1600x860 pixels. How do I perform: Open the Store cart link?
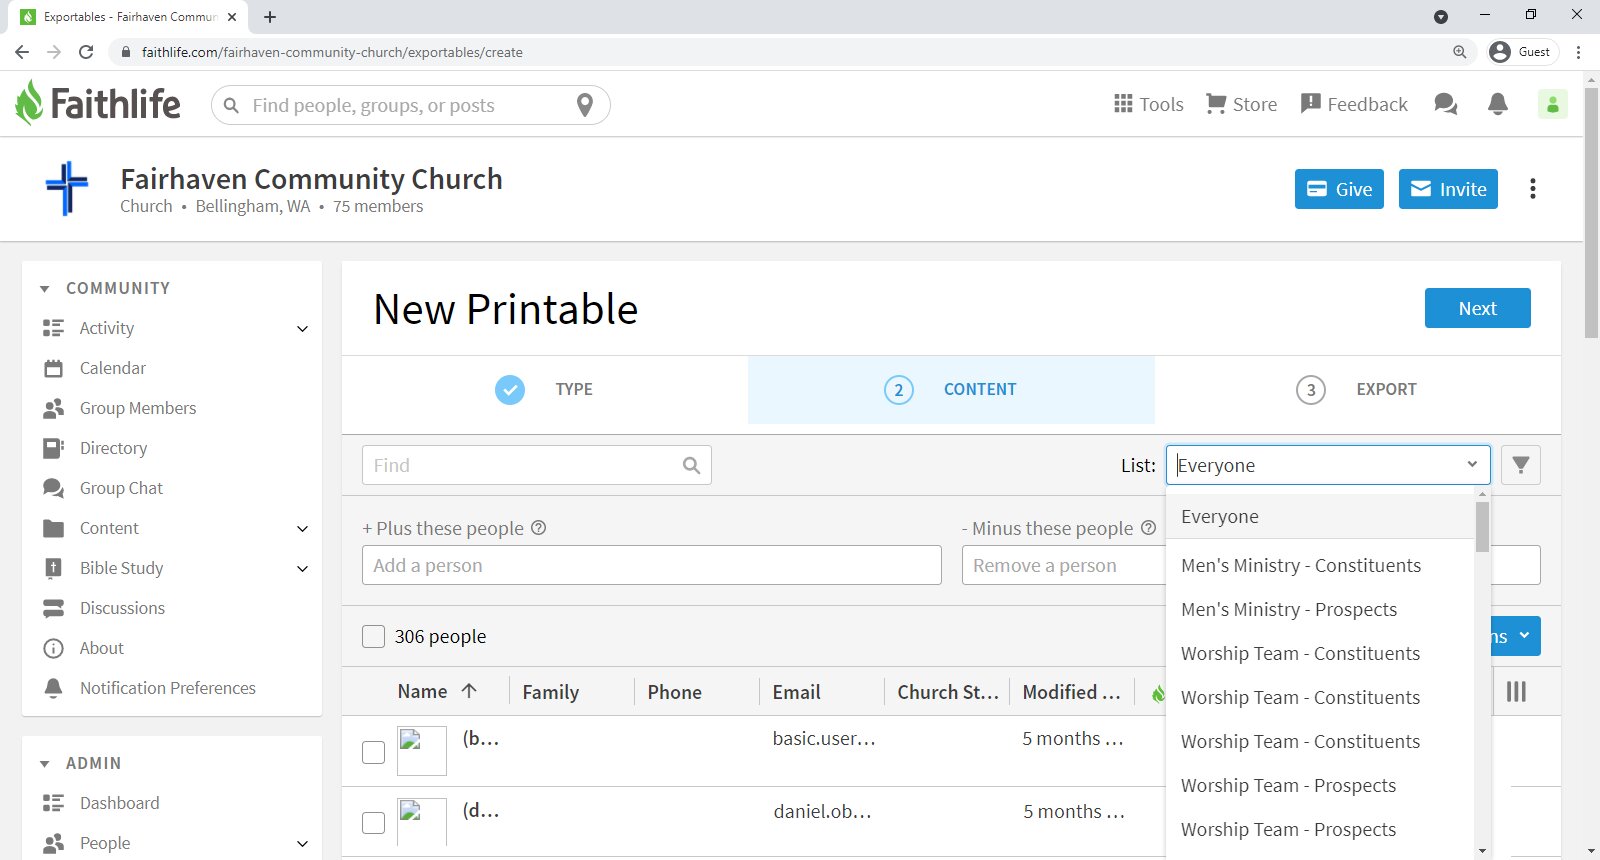pos(1241,104)
